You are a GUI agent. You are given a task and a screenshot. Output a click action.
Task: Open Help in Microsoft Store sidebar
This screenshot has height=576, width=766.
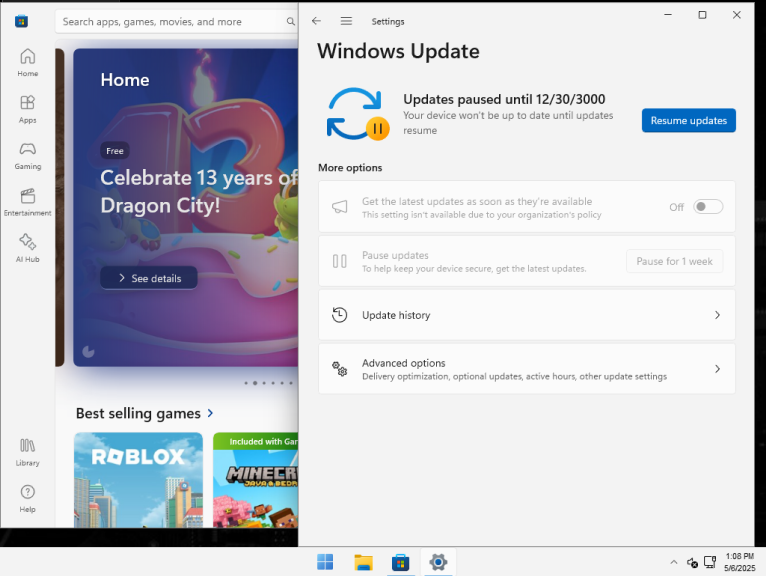(x=27, y=498)
